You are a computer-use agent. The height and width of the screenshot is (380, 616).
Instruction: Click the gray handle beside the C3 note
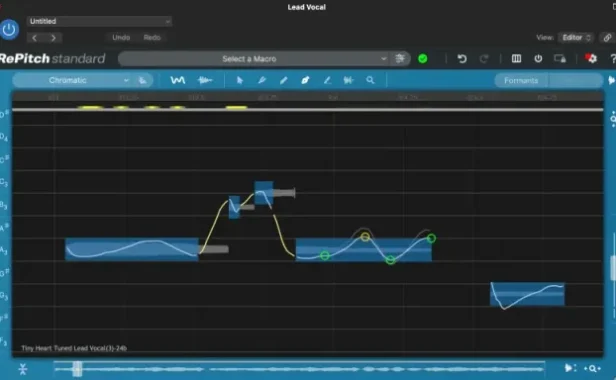point(284,193)
